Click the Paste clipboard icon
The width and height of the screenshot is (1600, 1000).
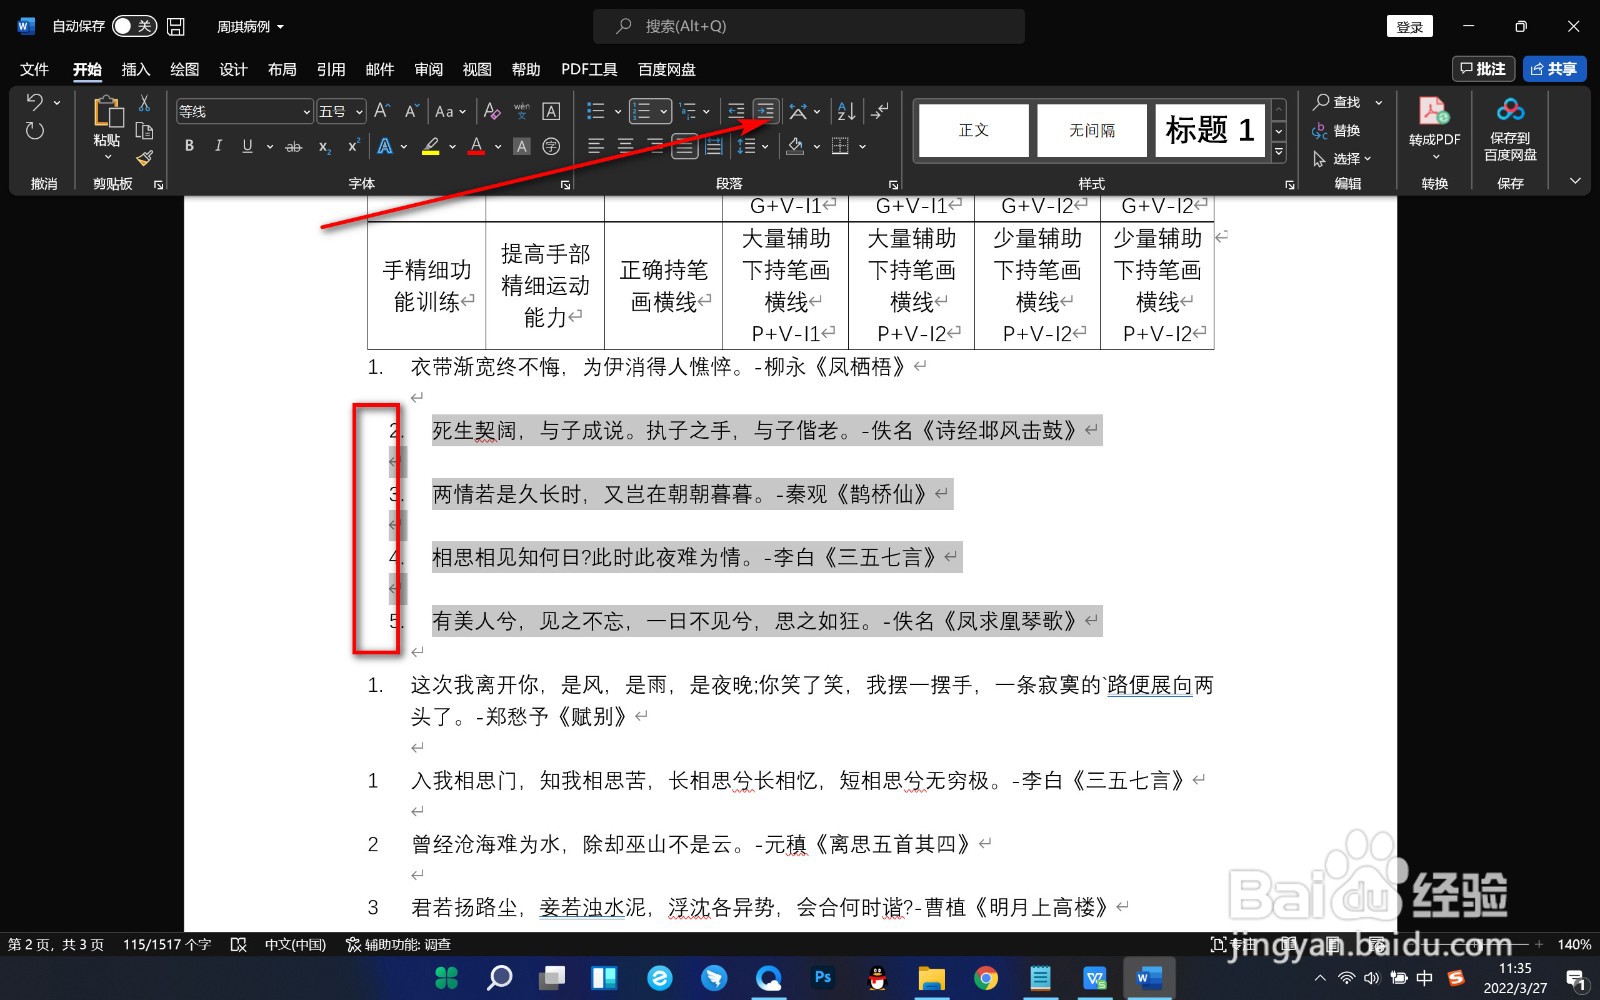[107, 112]
